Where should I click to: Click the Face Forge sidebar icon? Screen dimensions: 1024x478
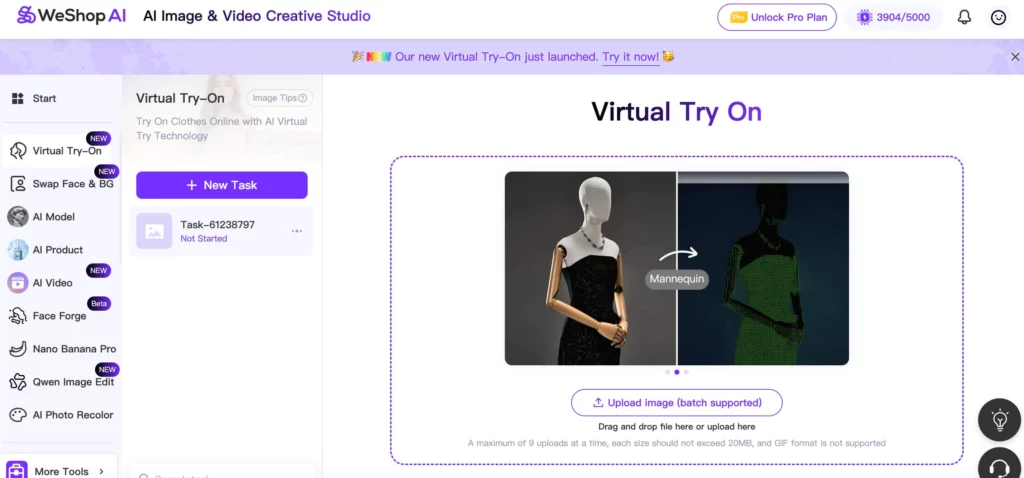click(x=18, y=316)
